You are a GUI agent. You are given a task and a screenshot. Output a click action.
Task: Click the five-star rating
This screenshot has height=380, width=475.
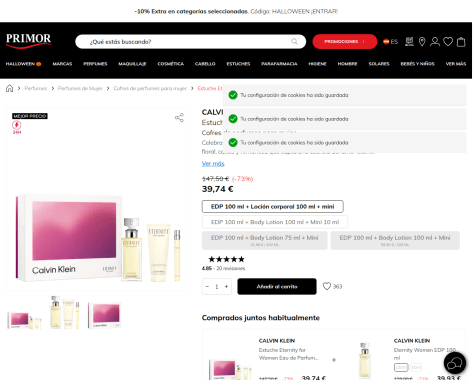tap(226, 259)
